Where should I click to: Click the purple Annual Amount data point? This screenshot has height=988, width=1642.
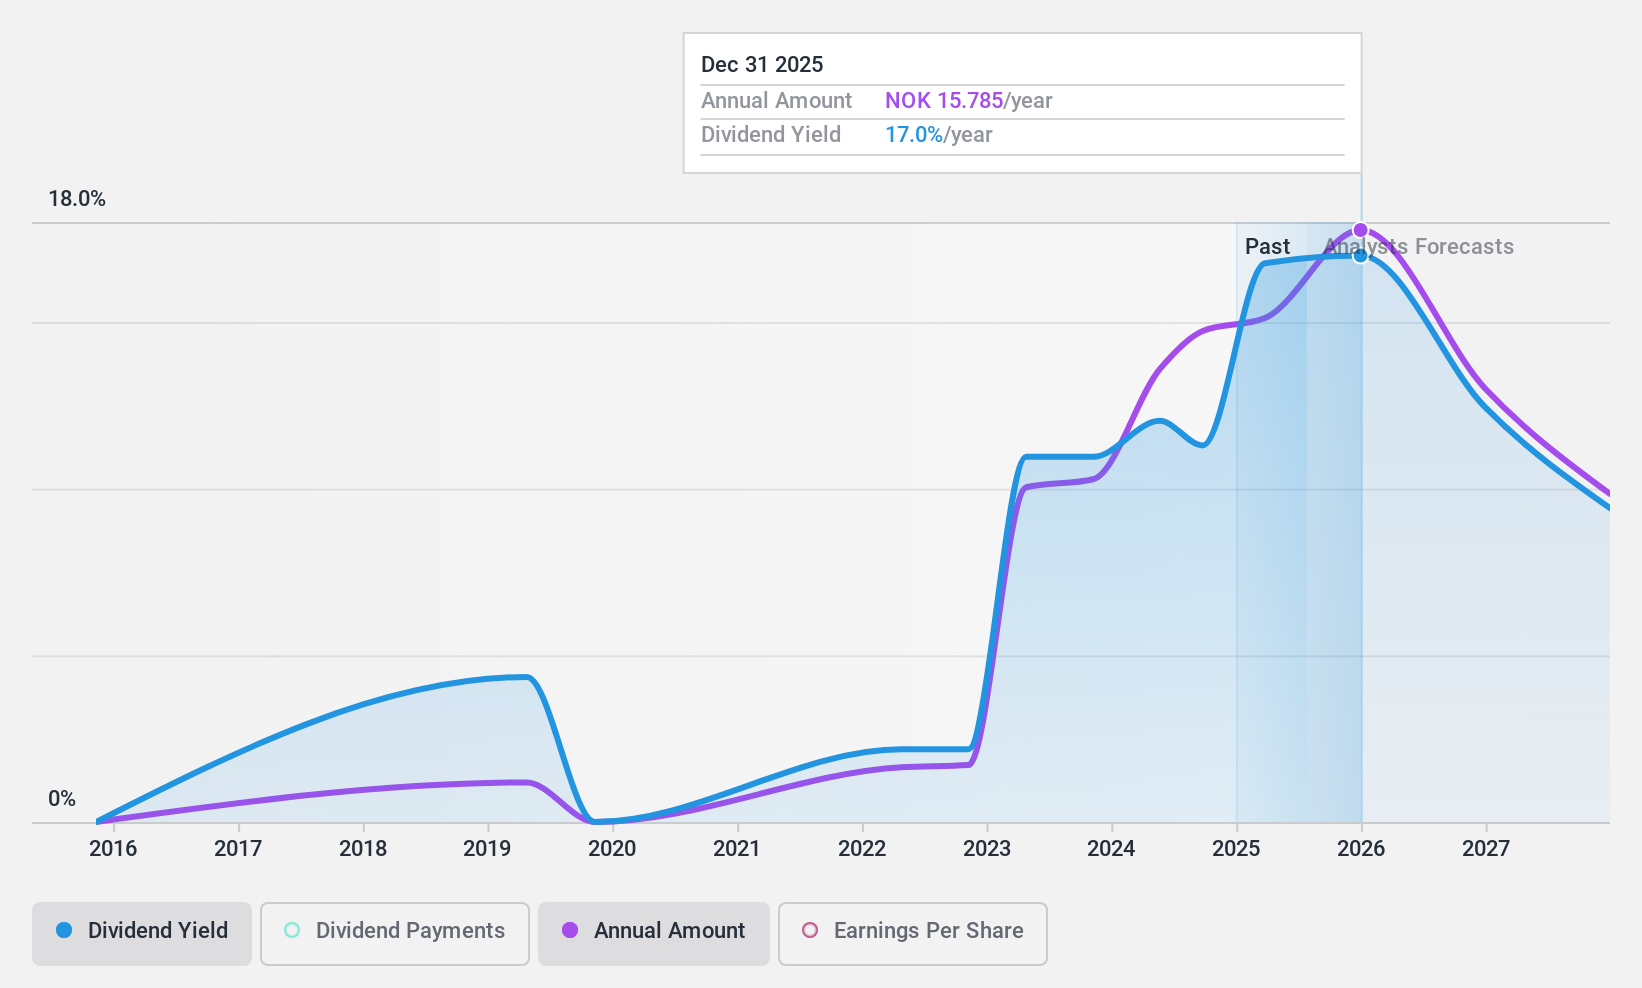(1360, 230)
